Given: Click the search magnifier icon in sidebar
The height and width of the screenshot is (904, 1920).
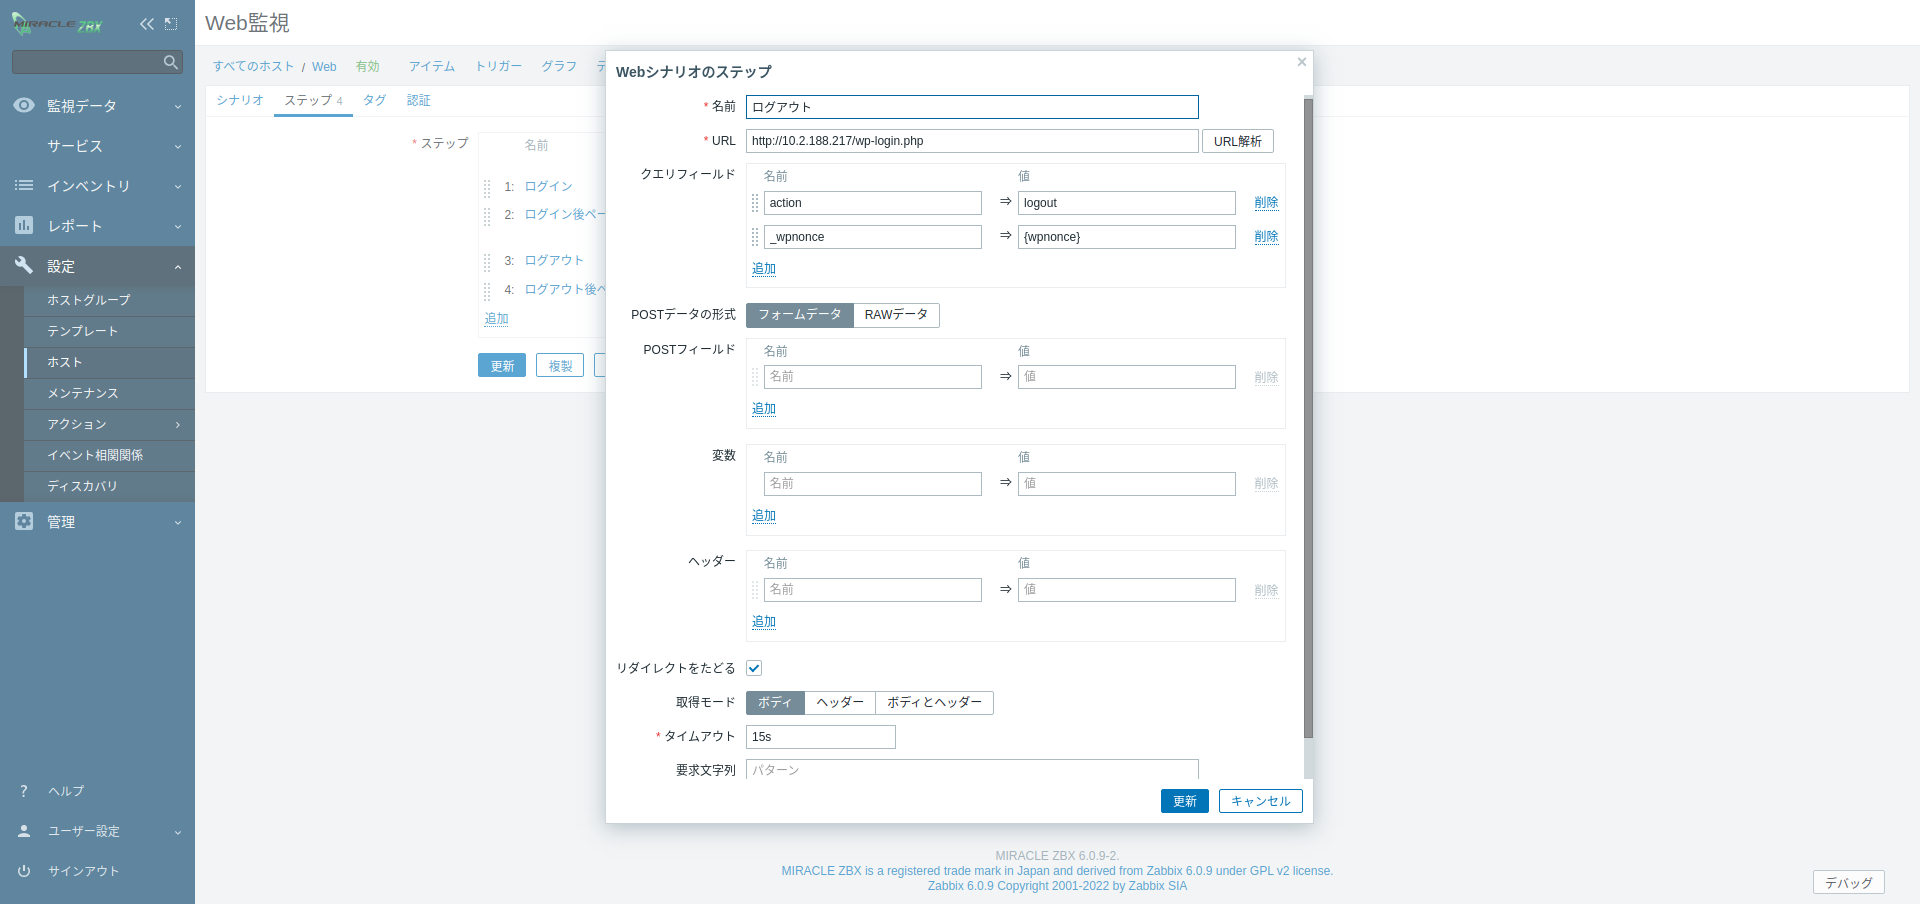Looking at the screenshot, I should tap(170, 62).
